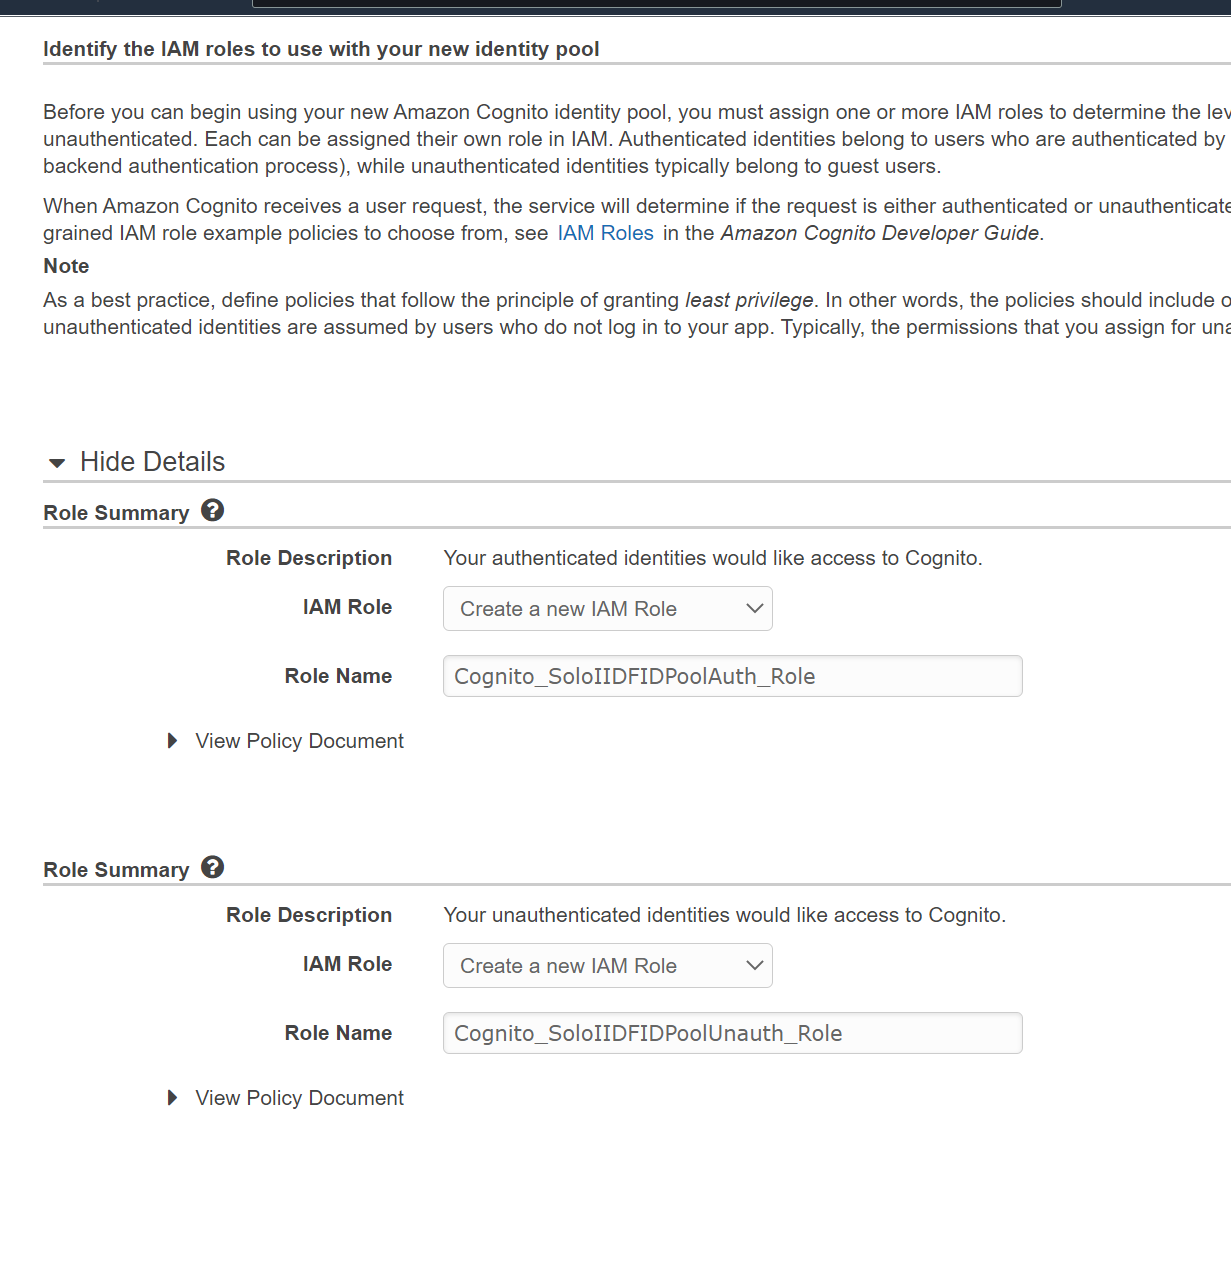Expand View Policy Document for authenticated role
Image resolution: width=1231 pixels, height=1272 pixels.
click(x=286, y=741)
